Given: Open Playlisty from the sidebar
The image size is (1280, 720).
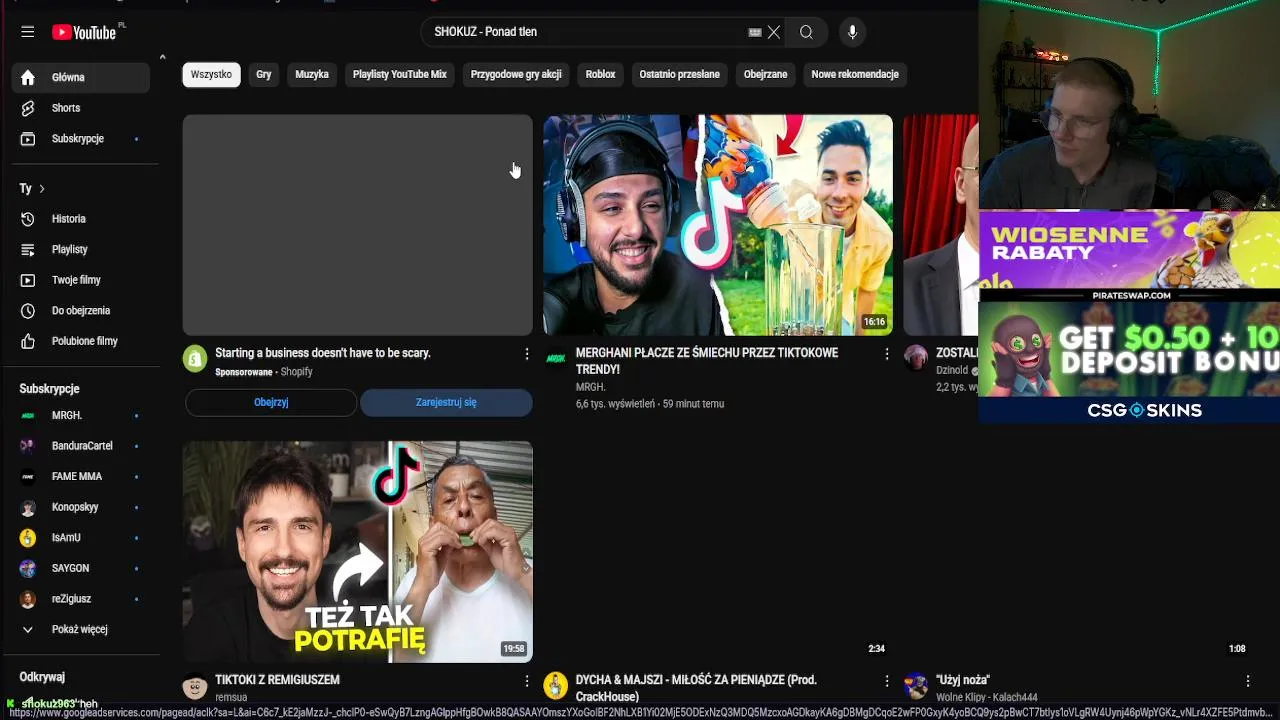Looking at the screenshot, I should [x=81, y=249].
